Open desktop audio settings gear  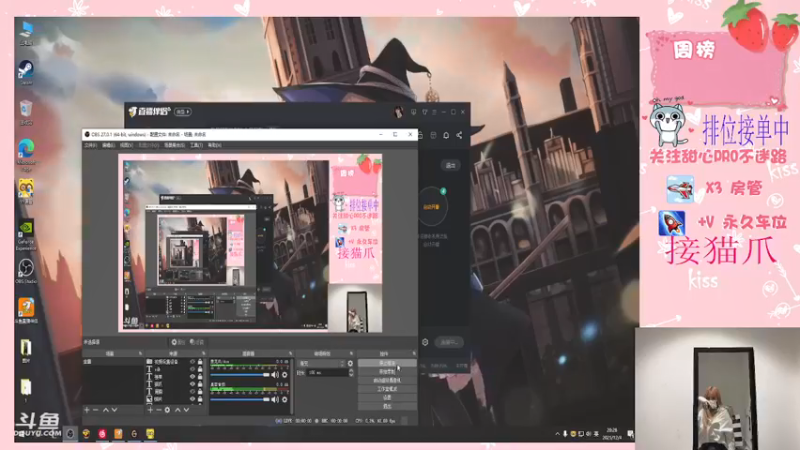(285, 399)
